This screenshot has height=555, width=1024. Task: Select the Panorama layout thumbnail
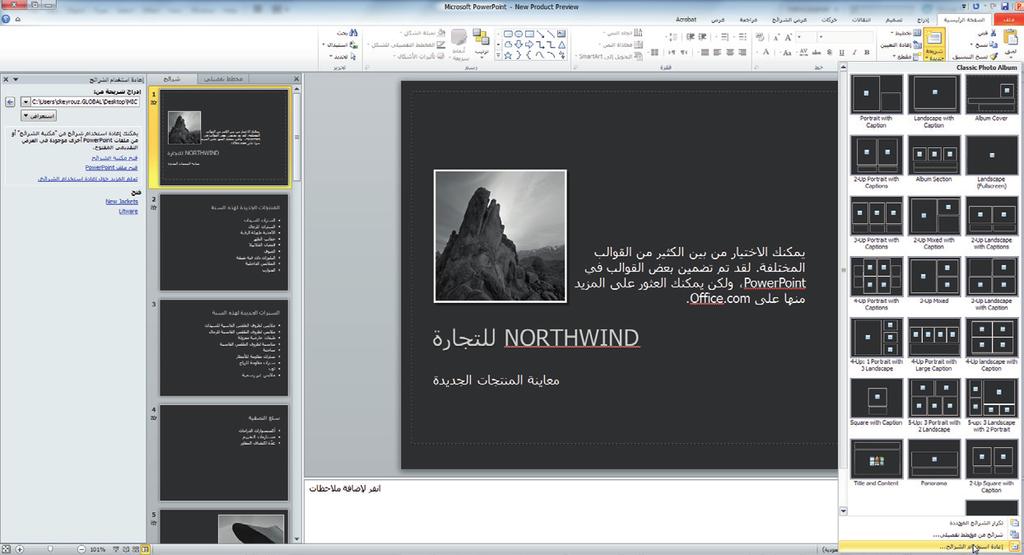(934, 460)
